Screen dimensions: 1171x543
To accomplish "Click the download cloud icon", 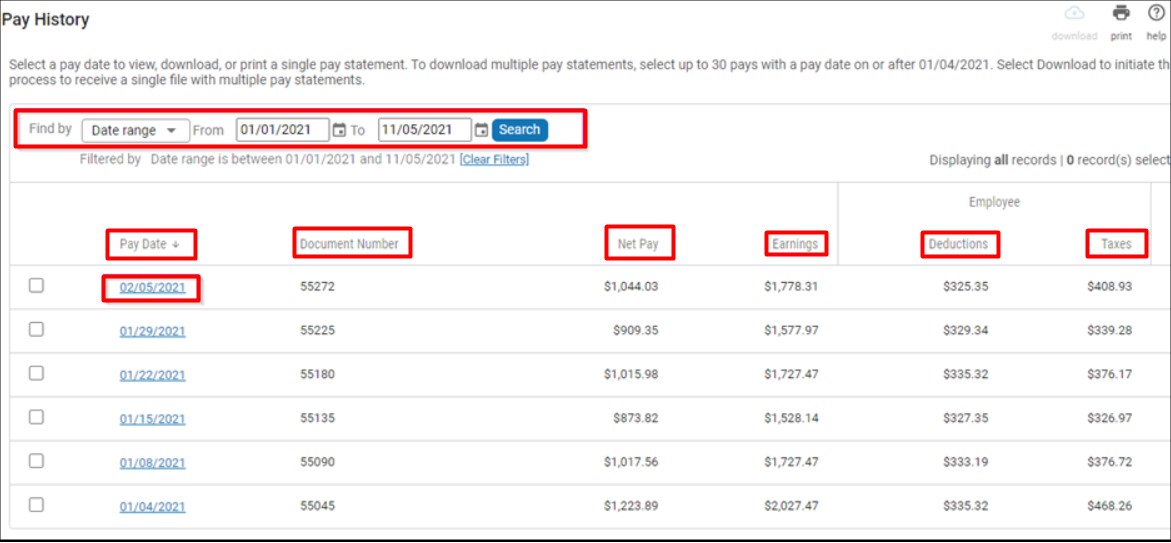I will pos(1074,14).
